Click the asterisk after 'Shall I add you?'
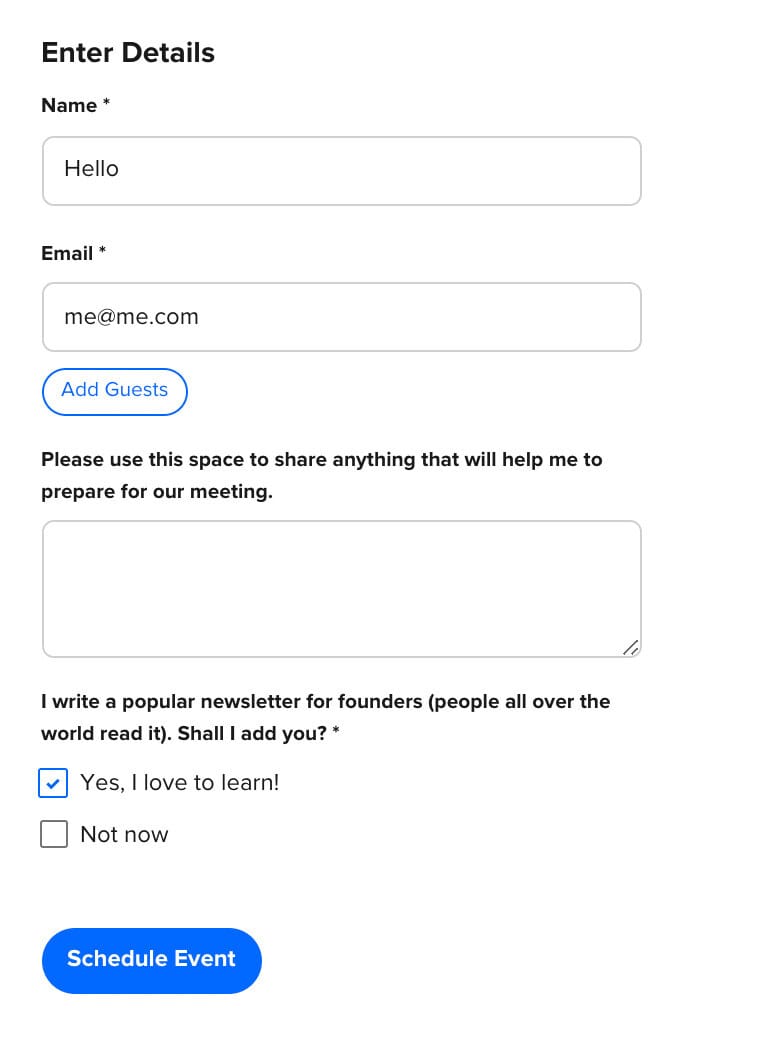This screenshot has width=776, height=1044. tap(336, 733)
